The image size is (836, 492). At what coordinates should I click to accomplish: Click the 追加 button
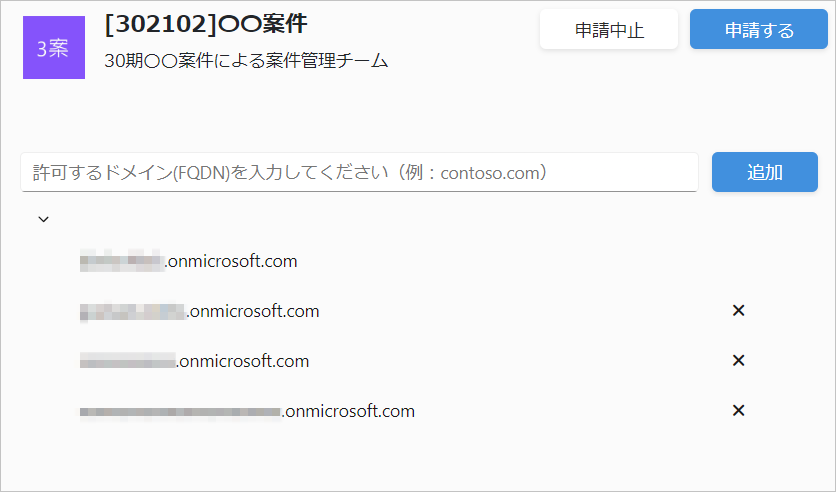[765, 172]
